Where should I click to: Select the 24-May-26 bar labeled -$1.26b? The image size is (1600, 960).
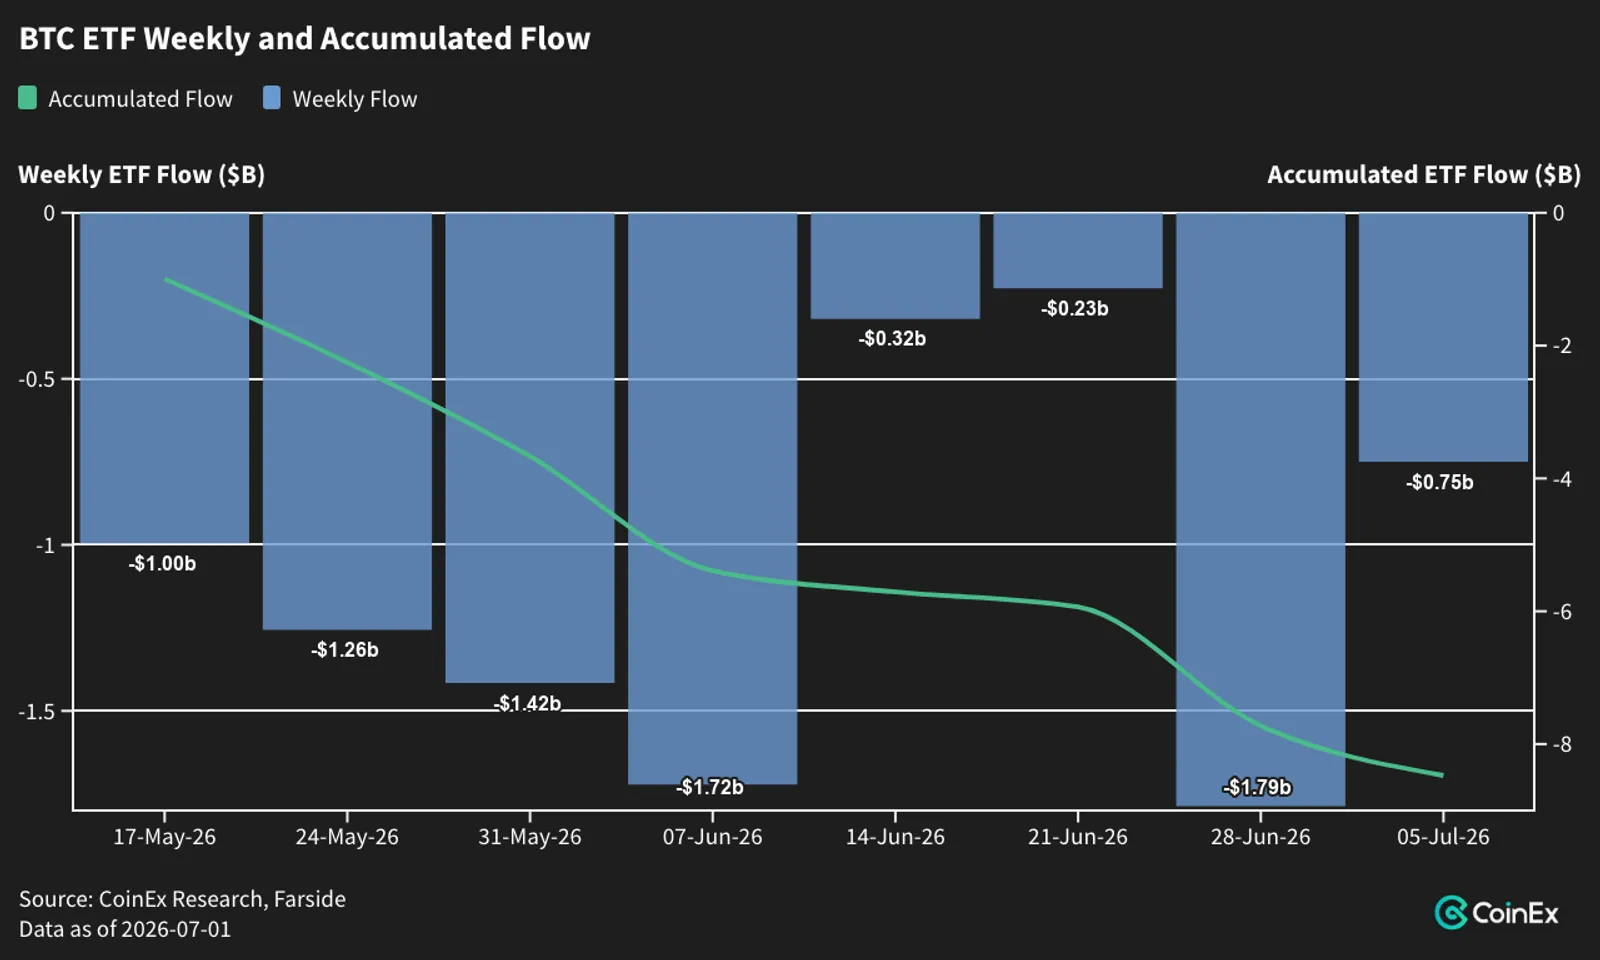pos(347,421)
